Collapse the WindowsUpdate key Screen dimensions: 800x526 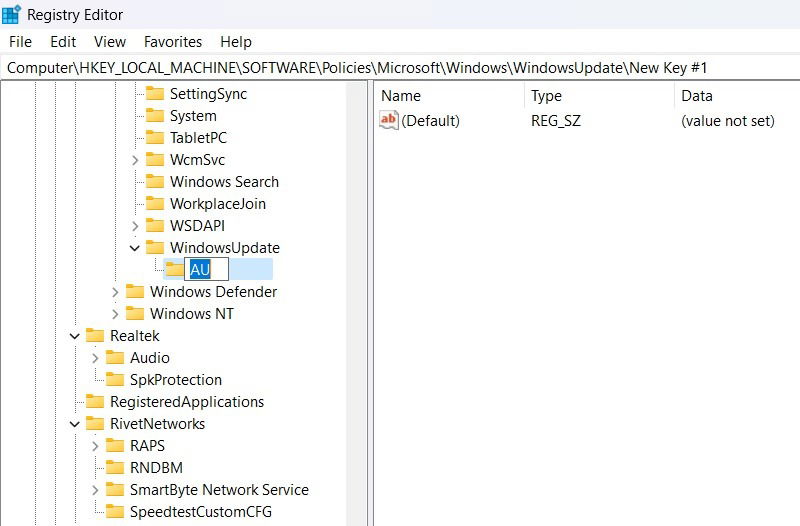135,248
